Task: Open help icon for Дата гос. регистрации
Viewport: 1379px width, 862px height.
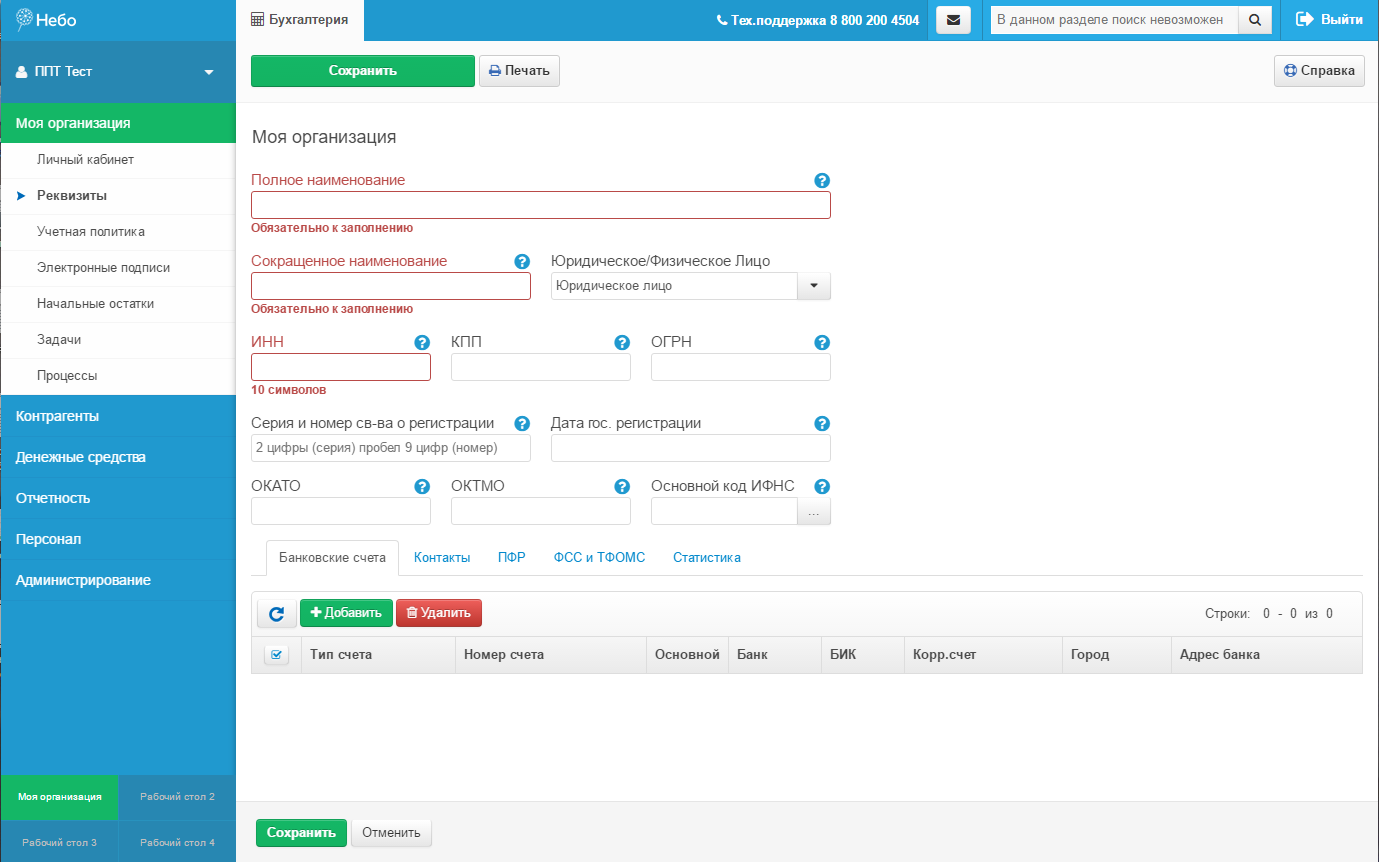Action: pos(822,424)
